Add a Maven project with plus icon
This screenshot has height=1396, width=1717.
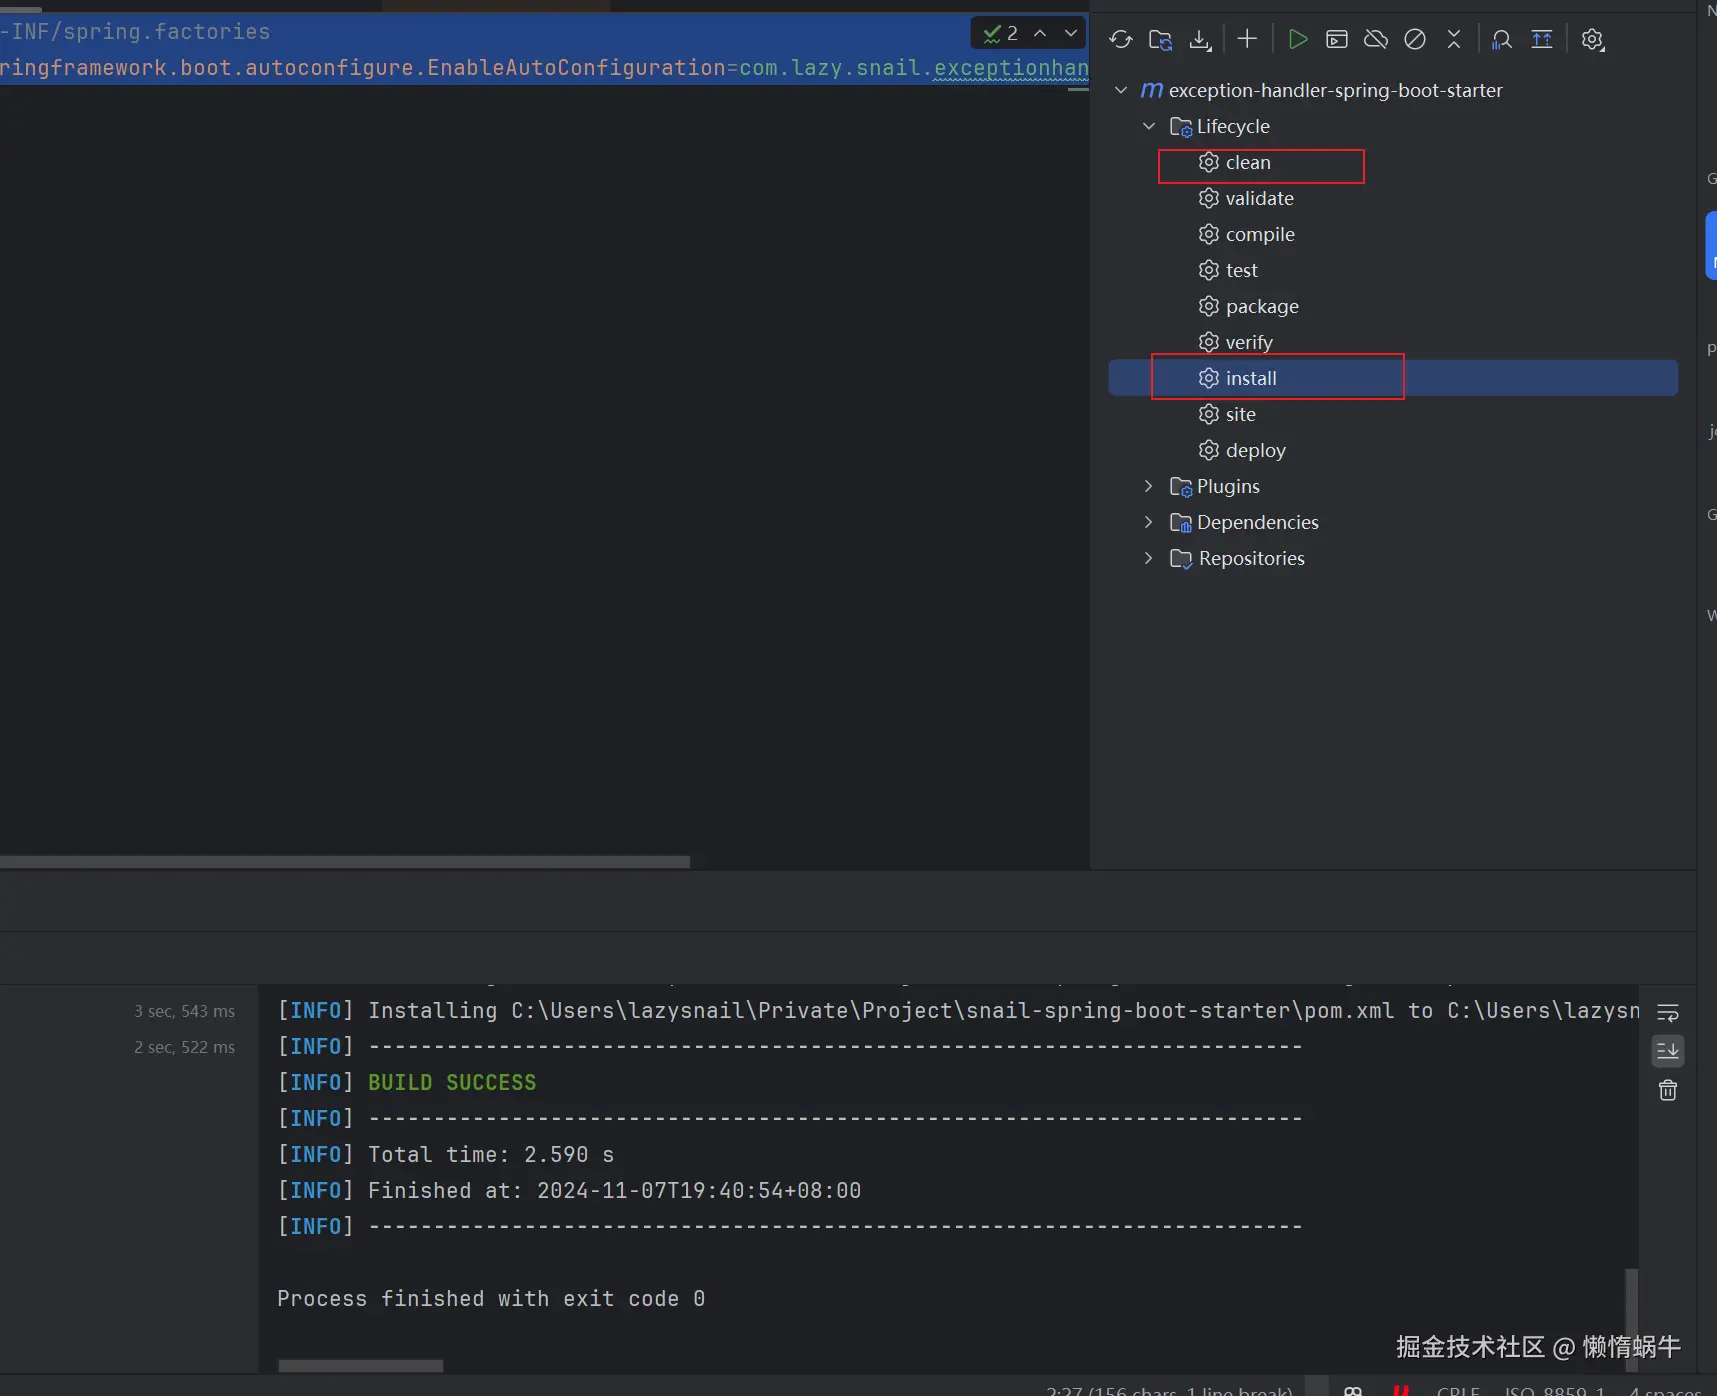point(1247,39)
